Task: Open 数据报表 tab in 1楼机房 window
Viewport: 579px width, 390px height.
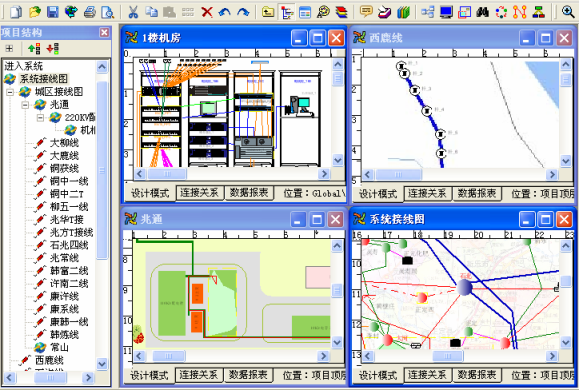Action: pos(249,192)
